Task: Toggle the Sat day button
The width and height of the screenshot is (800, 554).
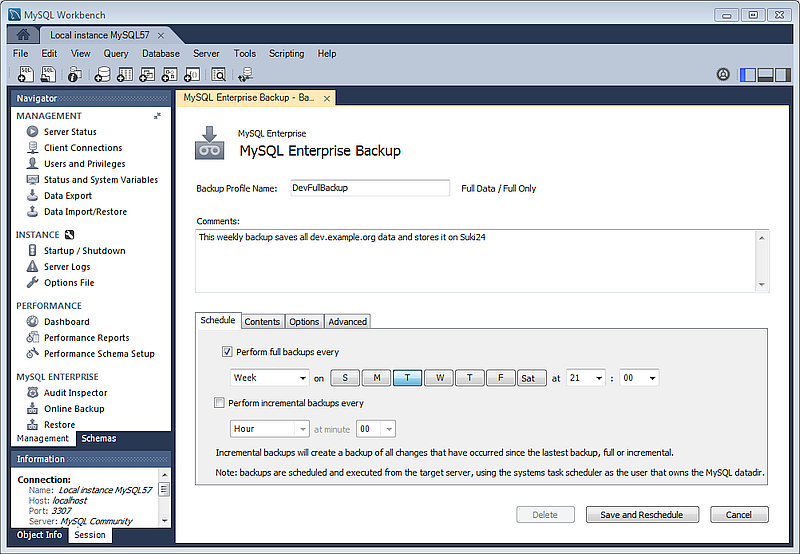Action: tap(532, 378)
